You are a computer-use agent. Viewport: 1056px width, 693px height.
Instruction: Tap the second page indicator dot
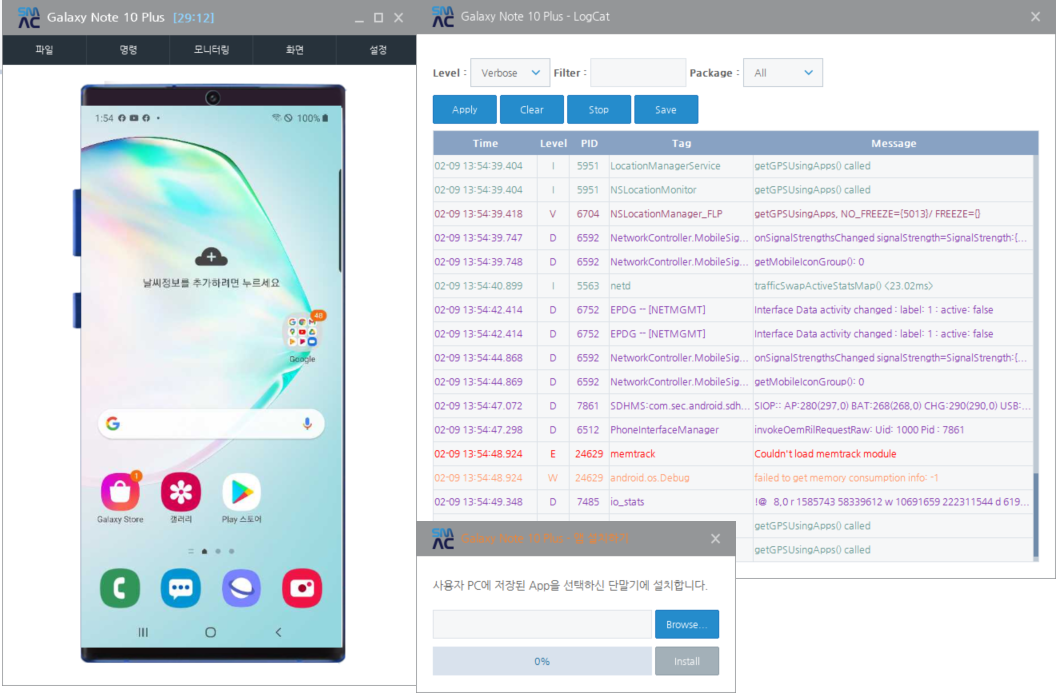pos(218,551)
